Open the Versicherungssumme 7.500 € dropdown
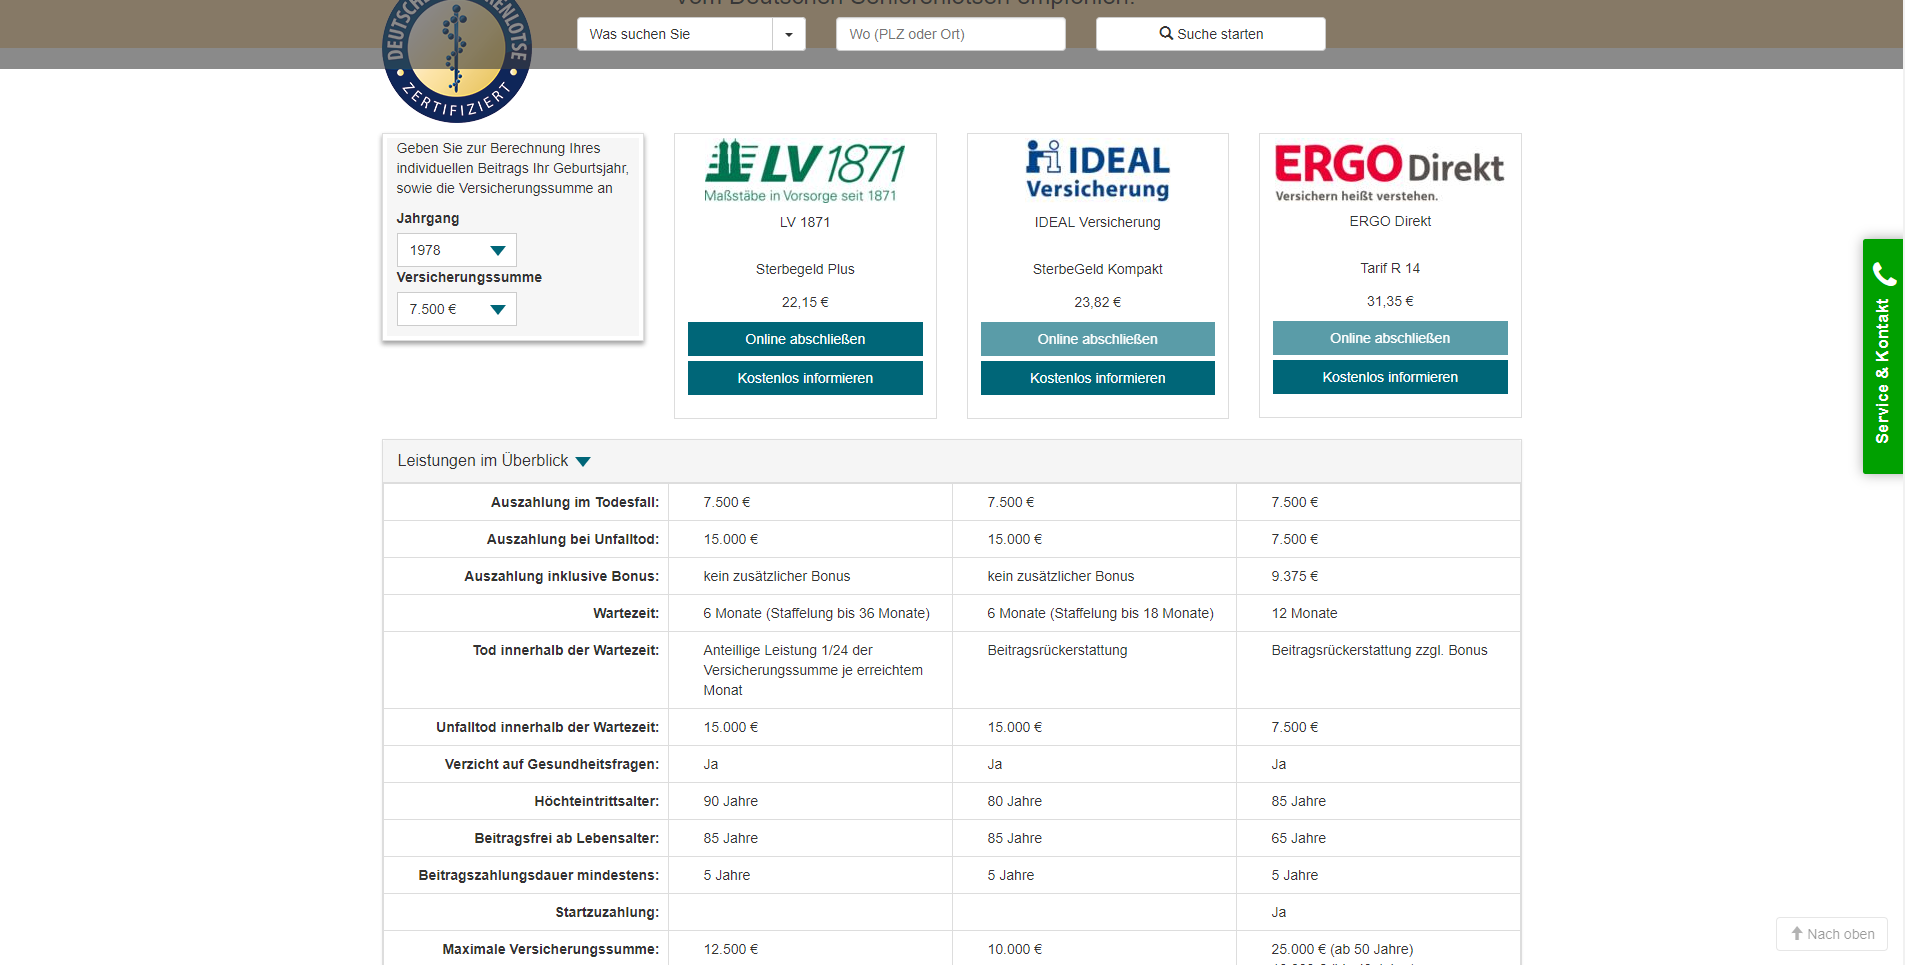1905x965 pixels. click(x=457, y=309)
